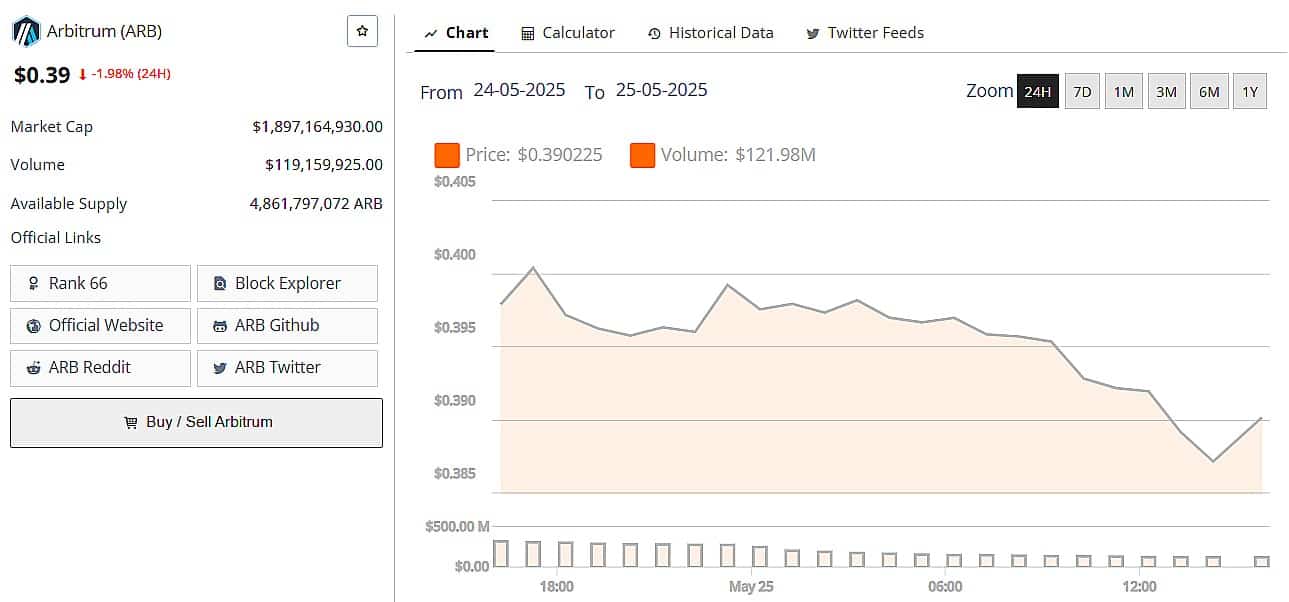
Task: Open the Rank 66 link
Action: [100, 283]
